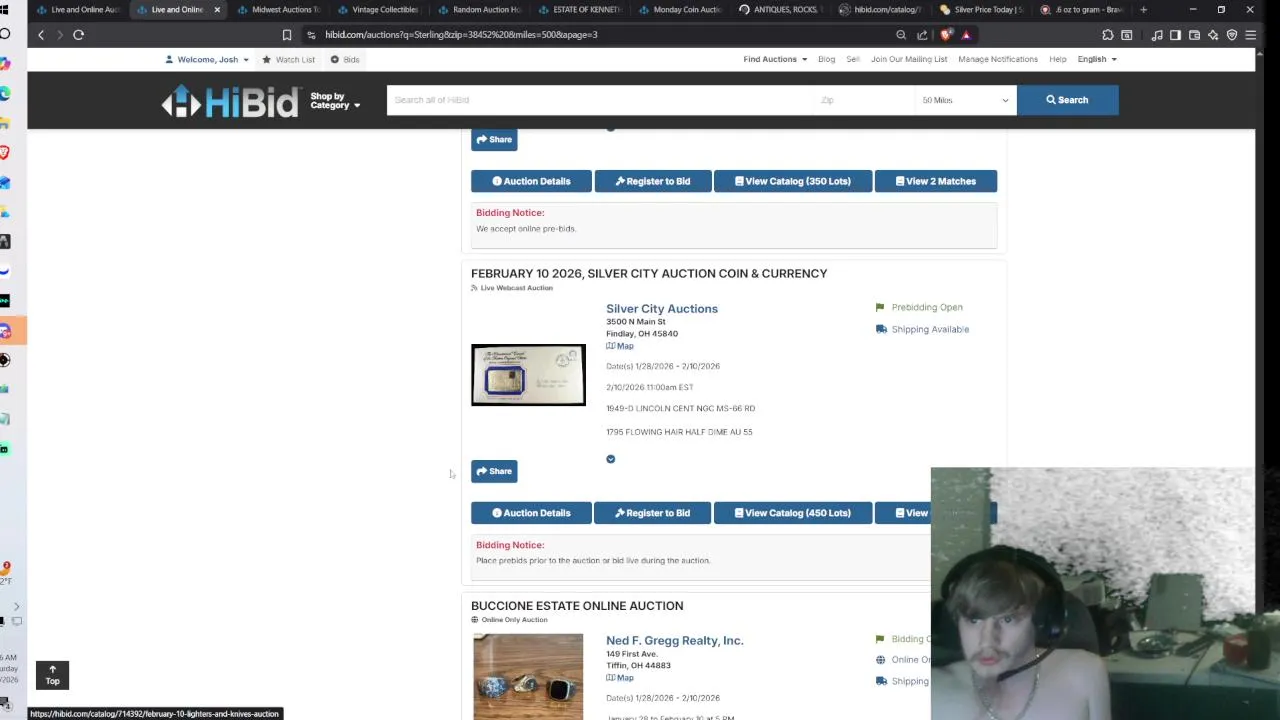Screen dimensions: 1280x720
Task: Focus the Search all of HiBid field
Action: coord(600,100)
